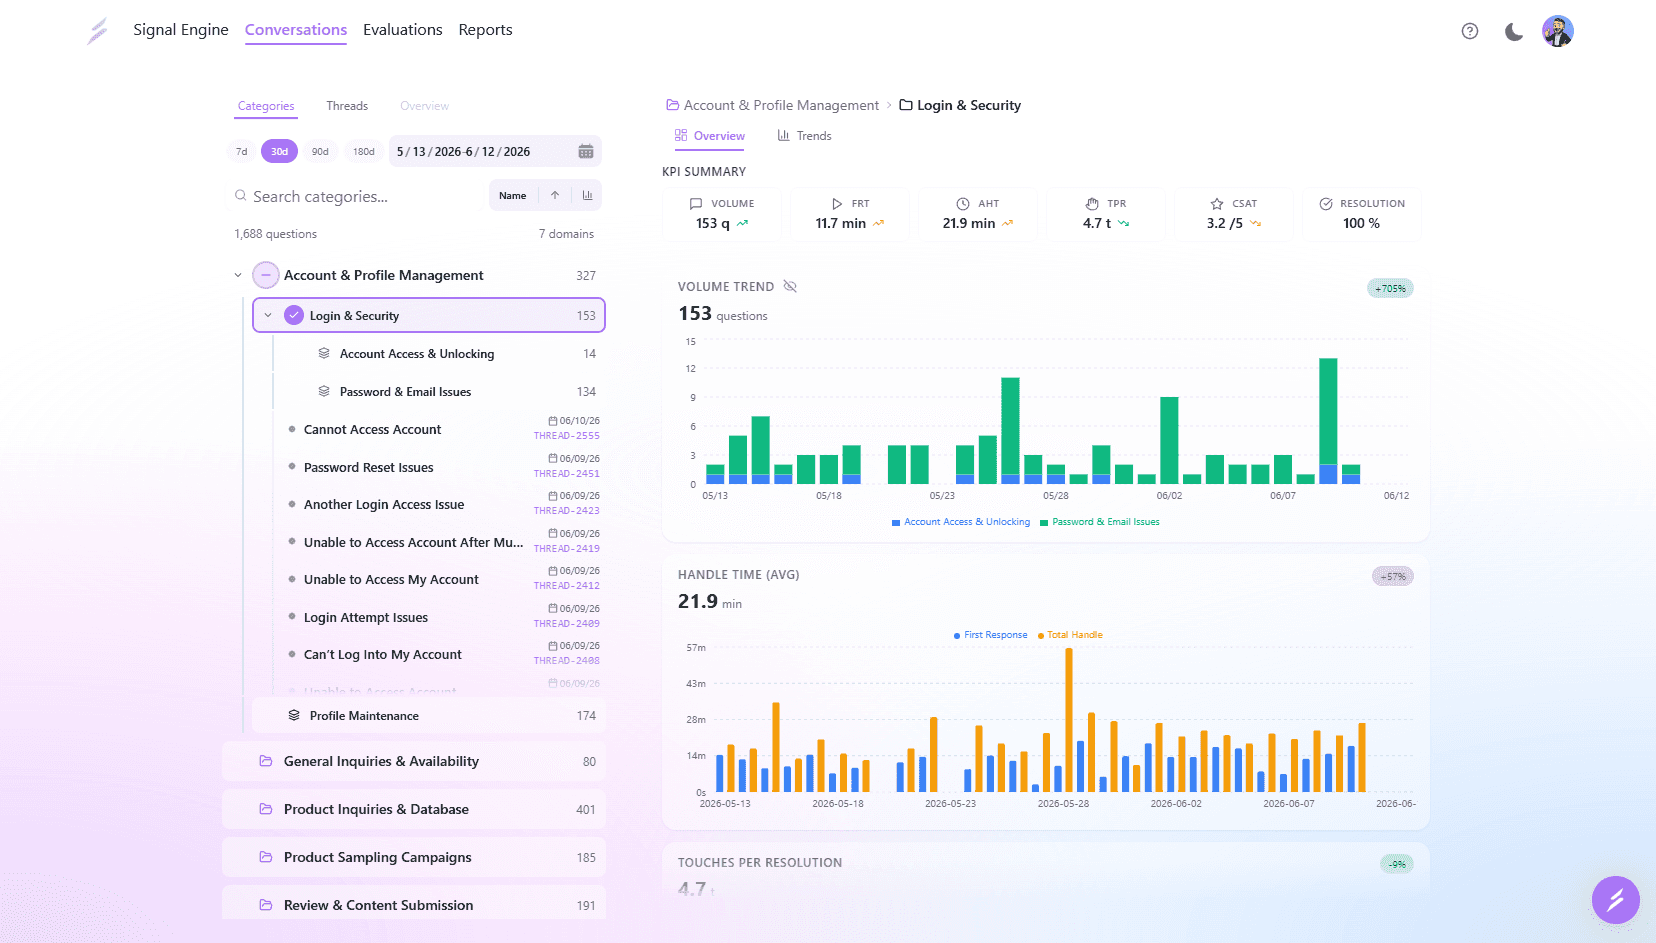Click the +705% volume change badge
The image size is (1656, 943).
[x=1390, y=288]
